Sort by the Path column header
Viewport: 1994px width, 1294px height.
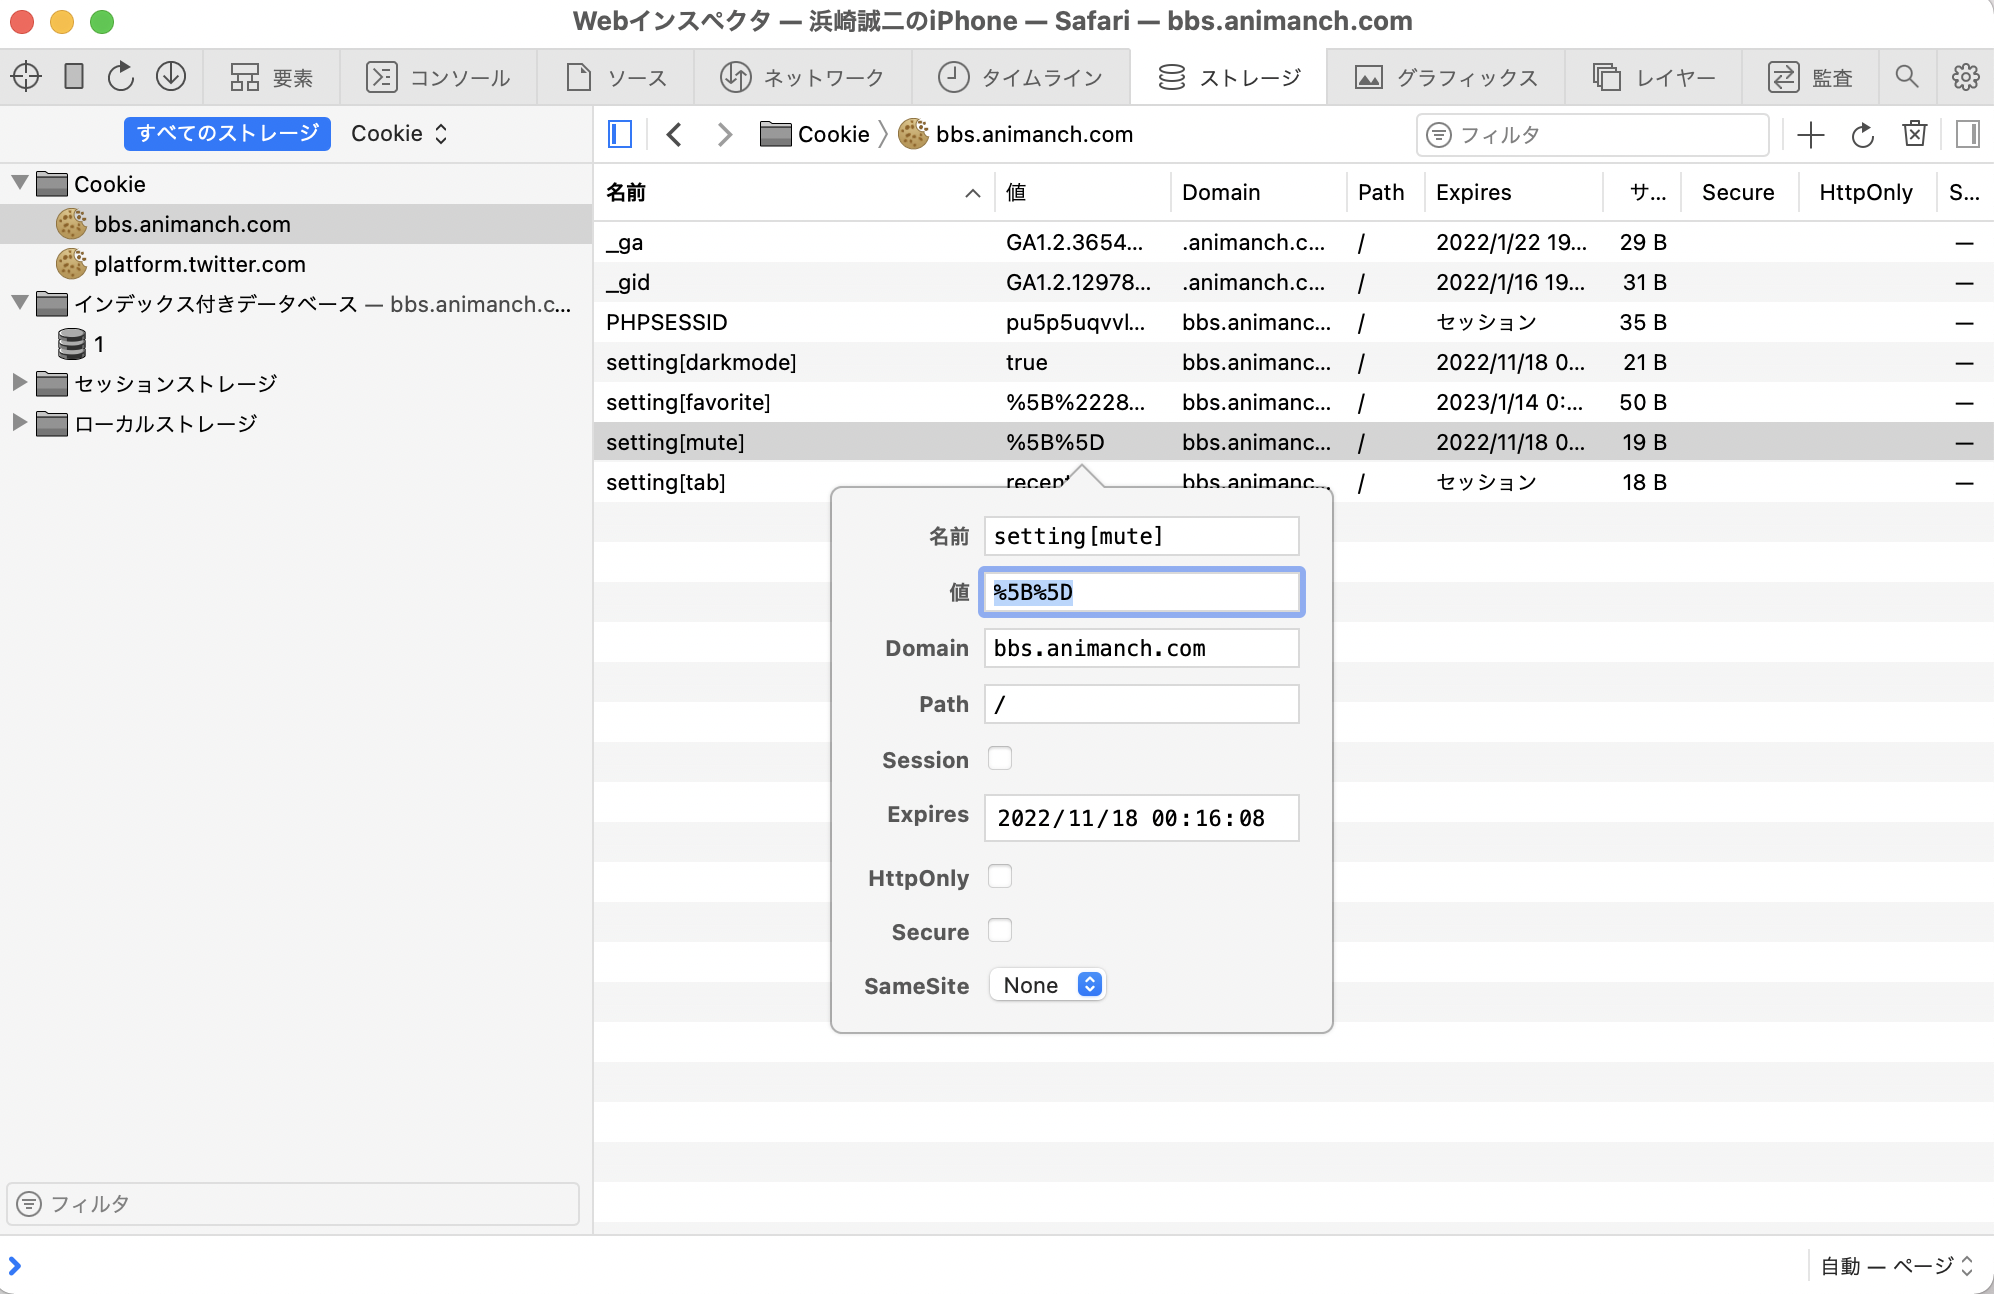tap(1386, 192)
